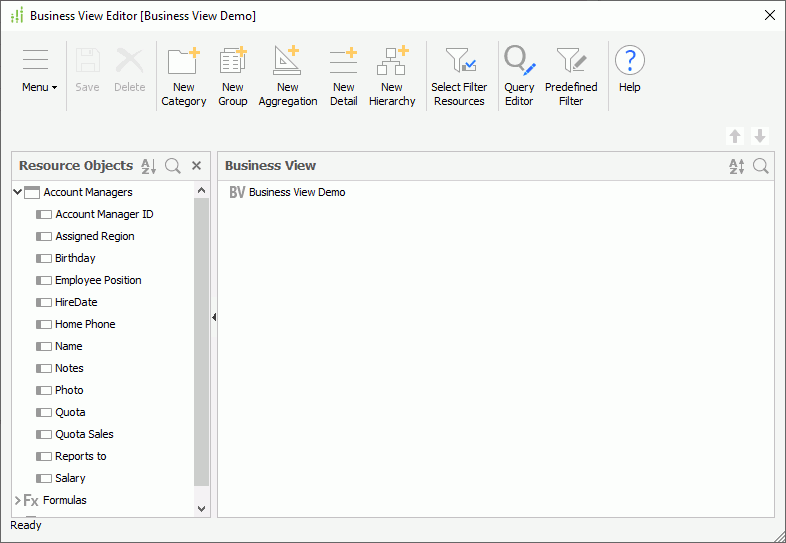Add a New Aggregation
The image size is (786, 543).
[x=288, y=77]
